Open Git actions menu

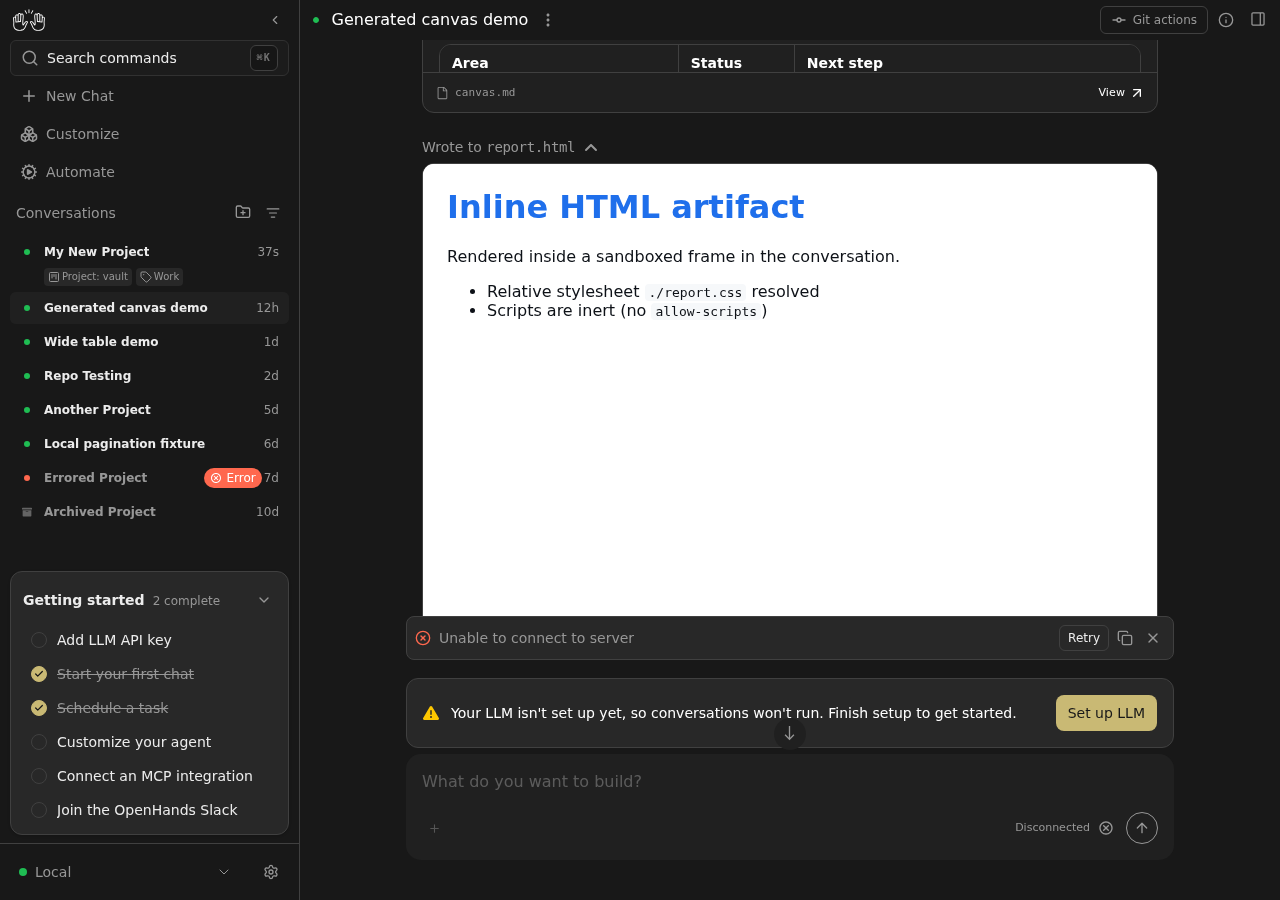click(x=1154, y=20)
